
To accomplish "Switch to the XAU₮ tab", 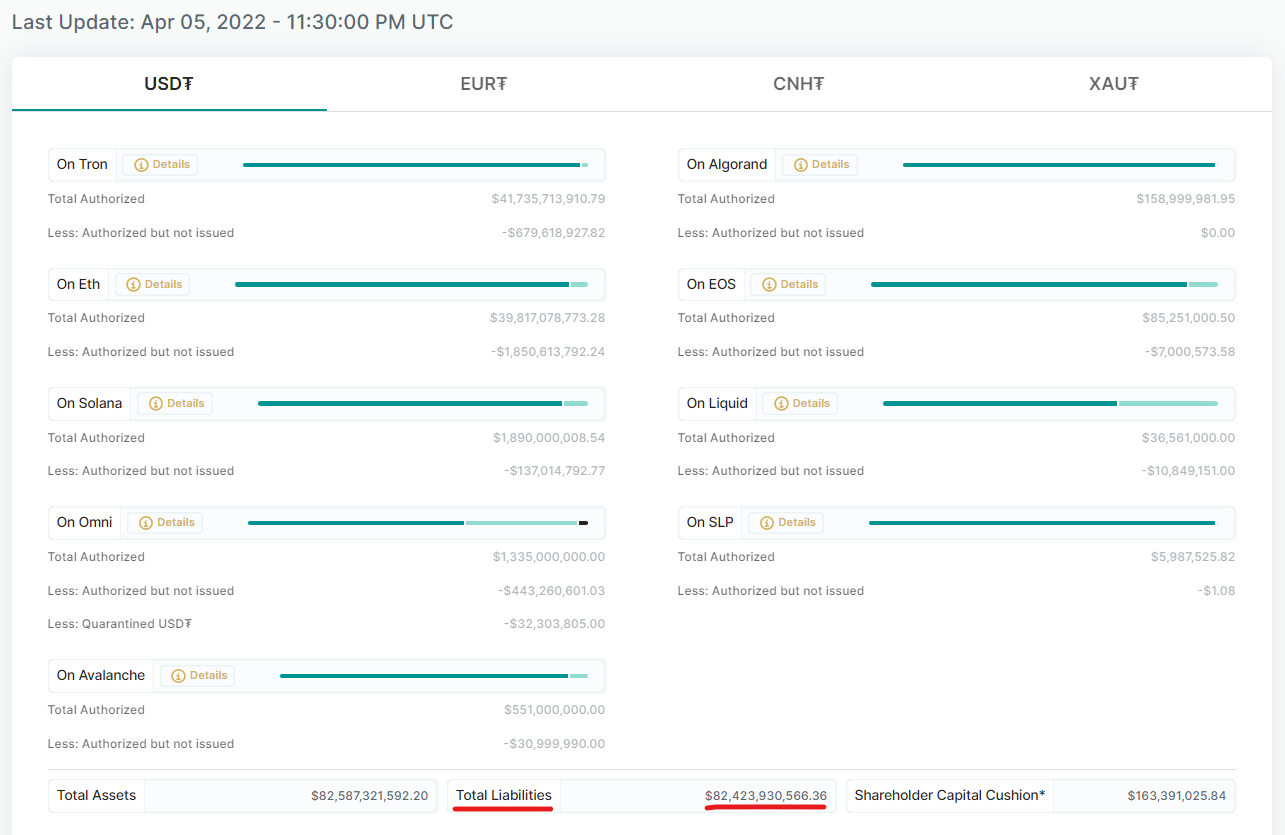I will click(1114, 84).
